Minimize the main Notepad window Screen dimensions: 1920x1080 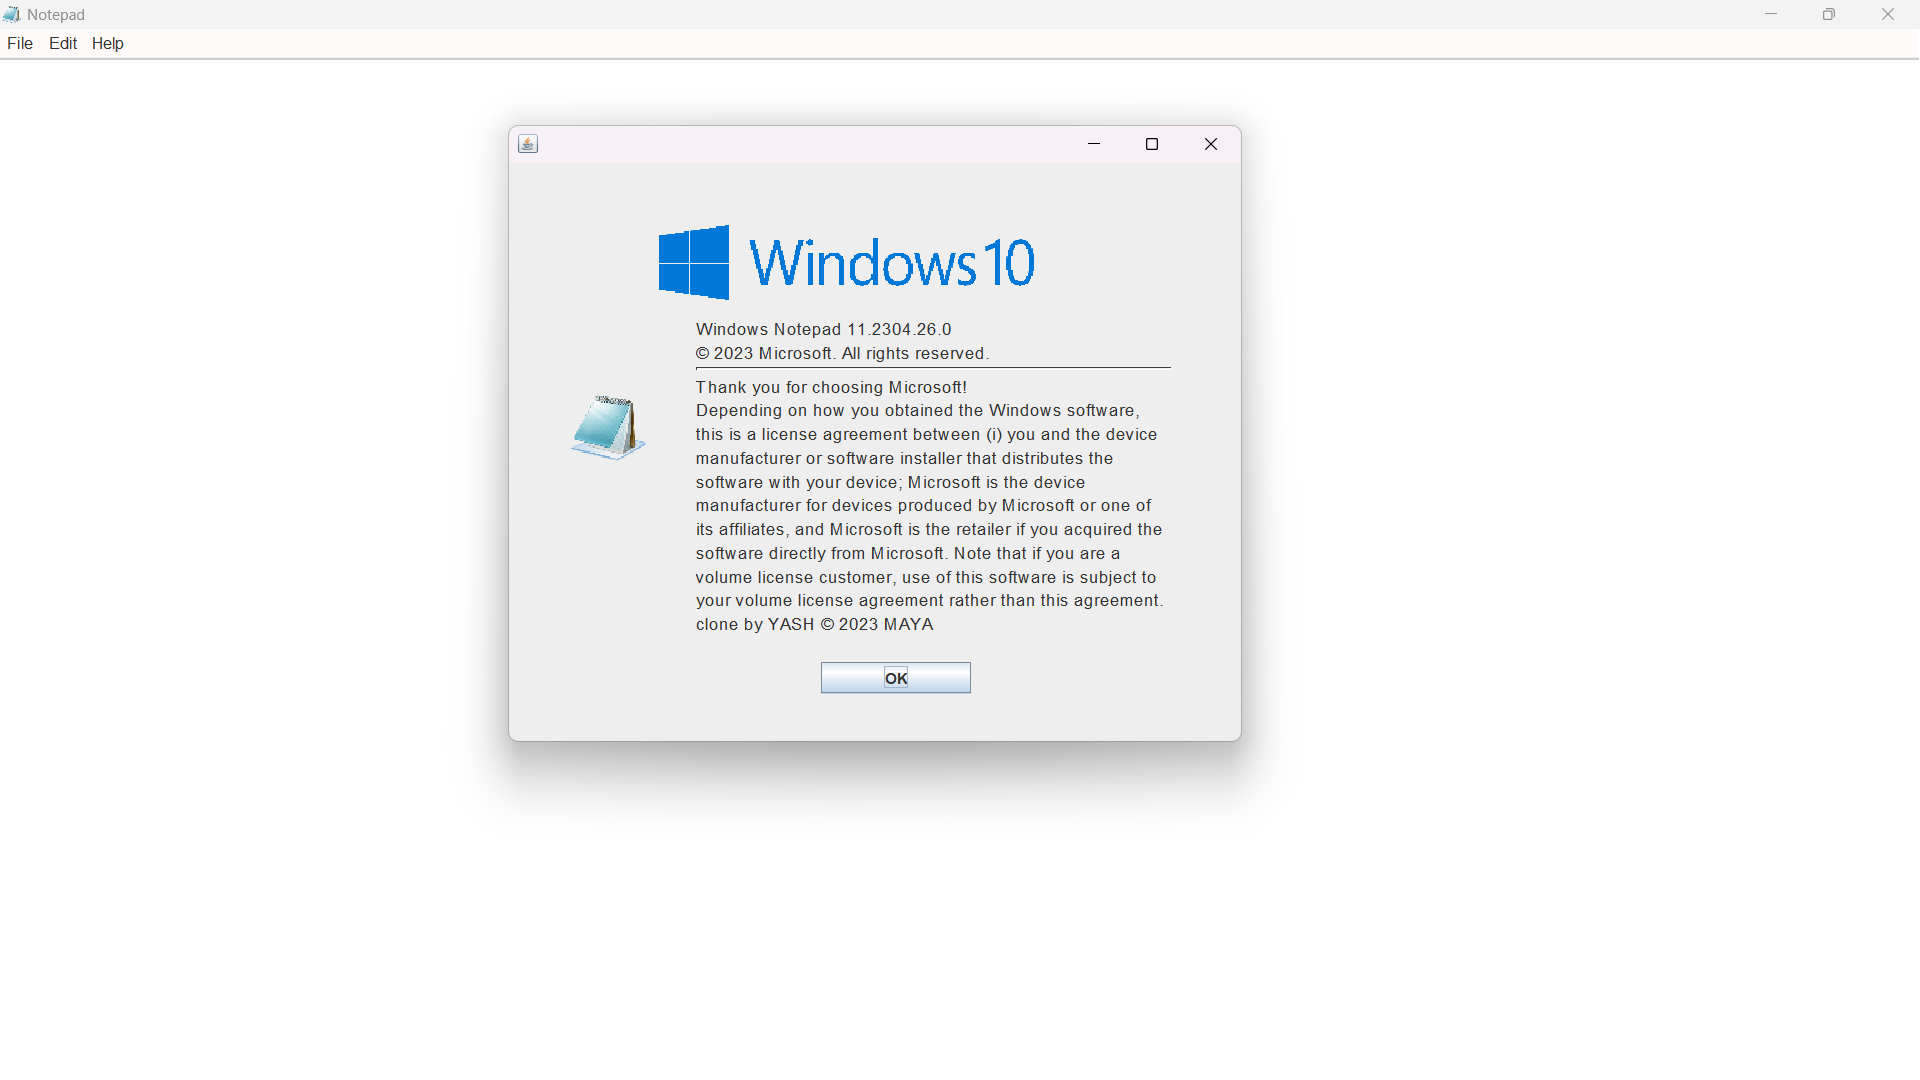pyautogui.click(x=1771, y=14)
